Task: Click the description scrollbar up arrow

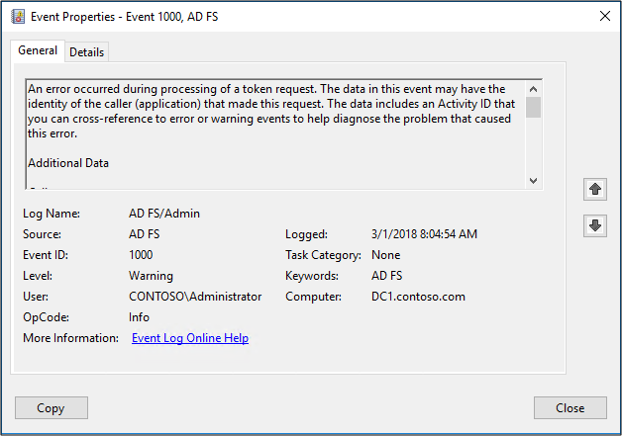Action: (533, 87)
